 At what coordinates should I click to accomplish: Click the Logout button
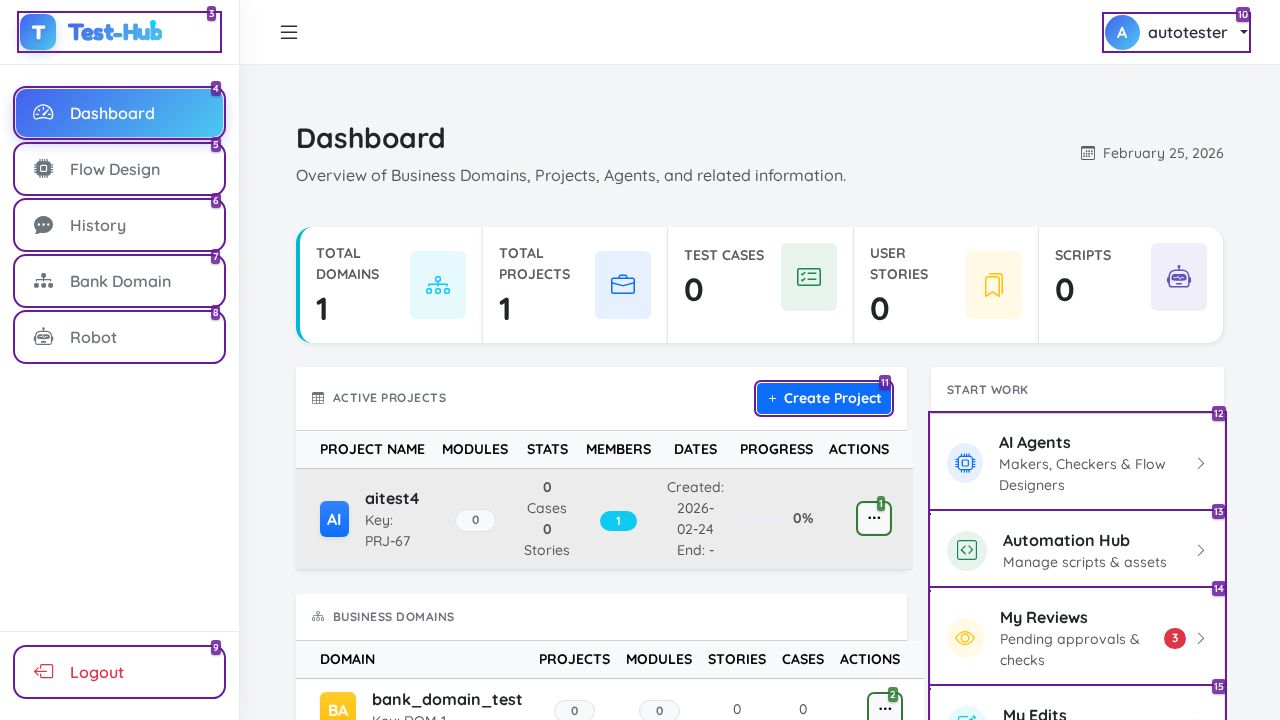point(119,672)
